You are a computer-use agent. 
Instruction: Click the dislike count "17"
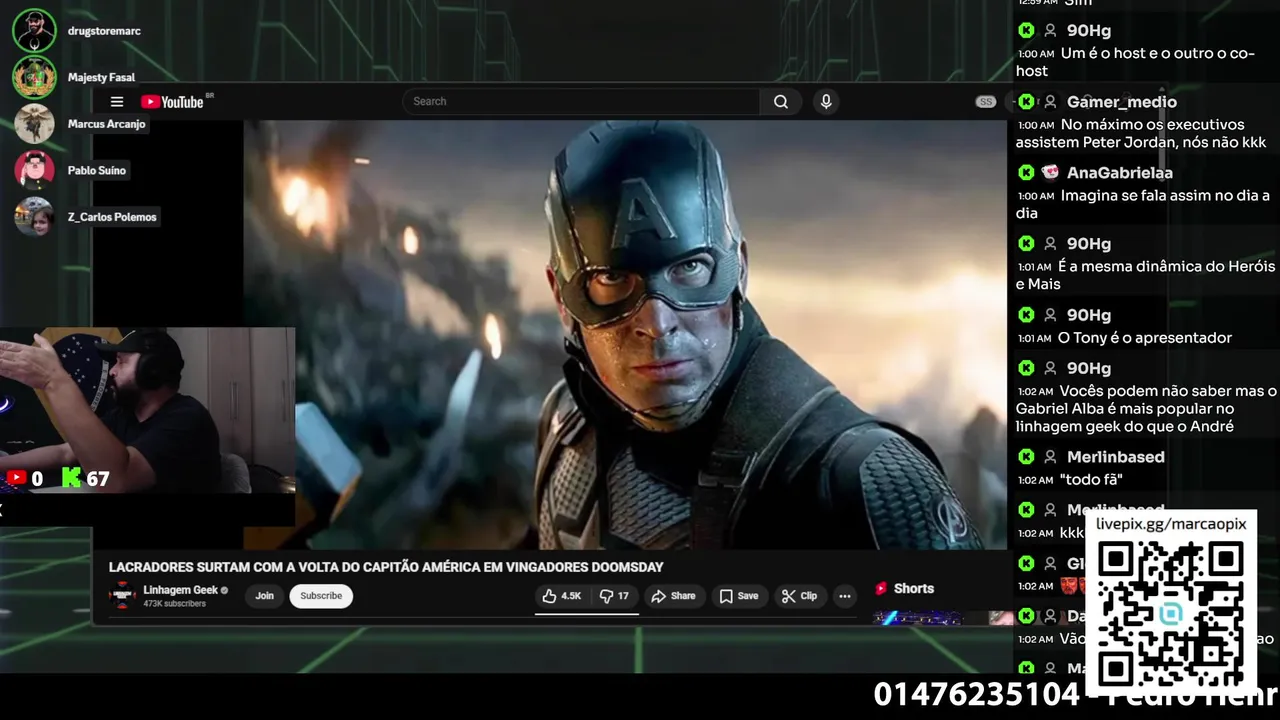[x=623, y=596]
